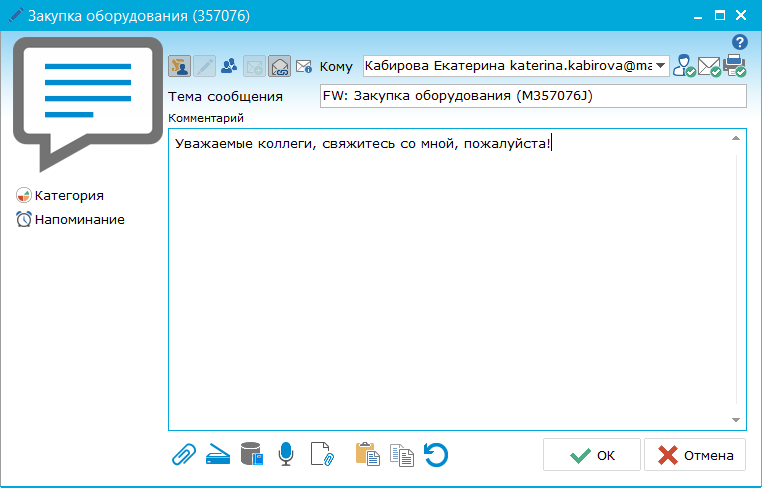
Task: Click the circular arrow reset icon
Action: pos(436,455)
